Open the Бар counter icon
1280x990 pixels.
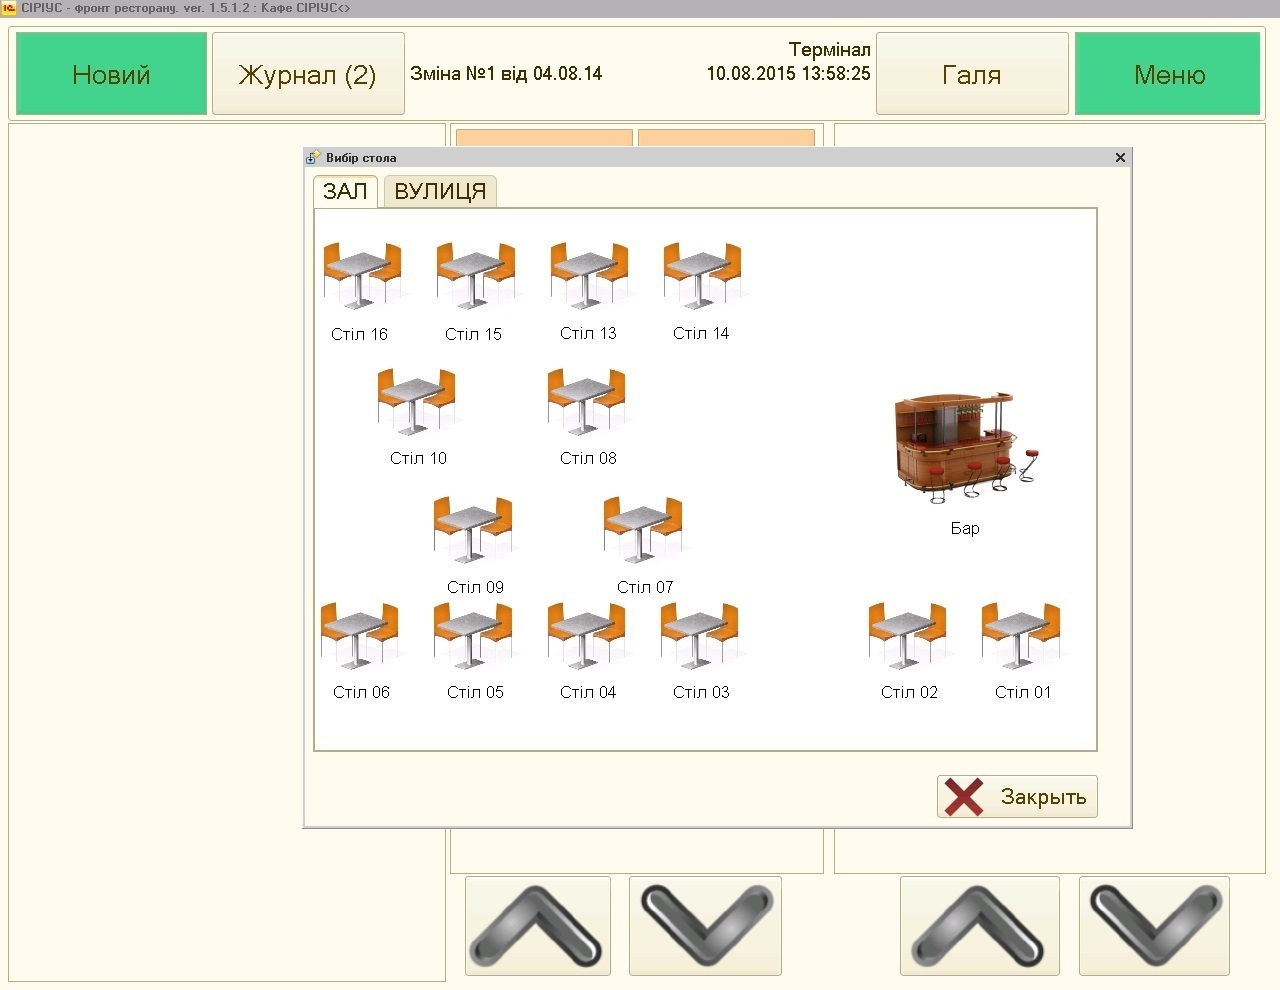click(x=964, y=447)
